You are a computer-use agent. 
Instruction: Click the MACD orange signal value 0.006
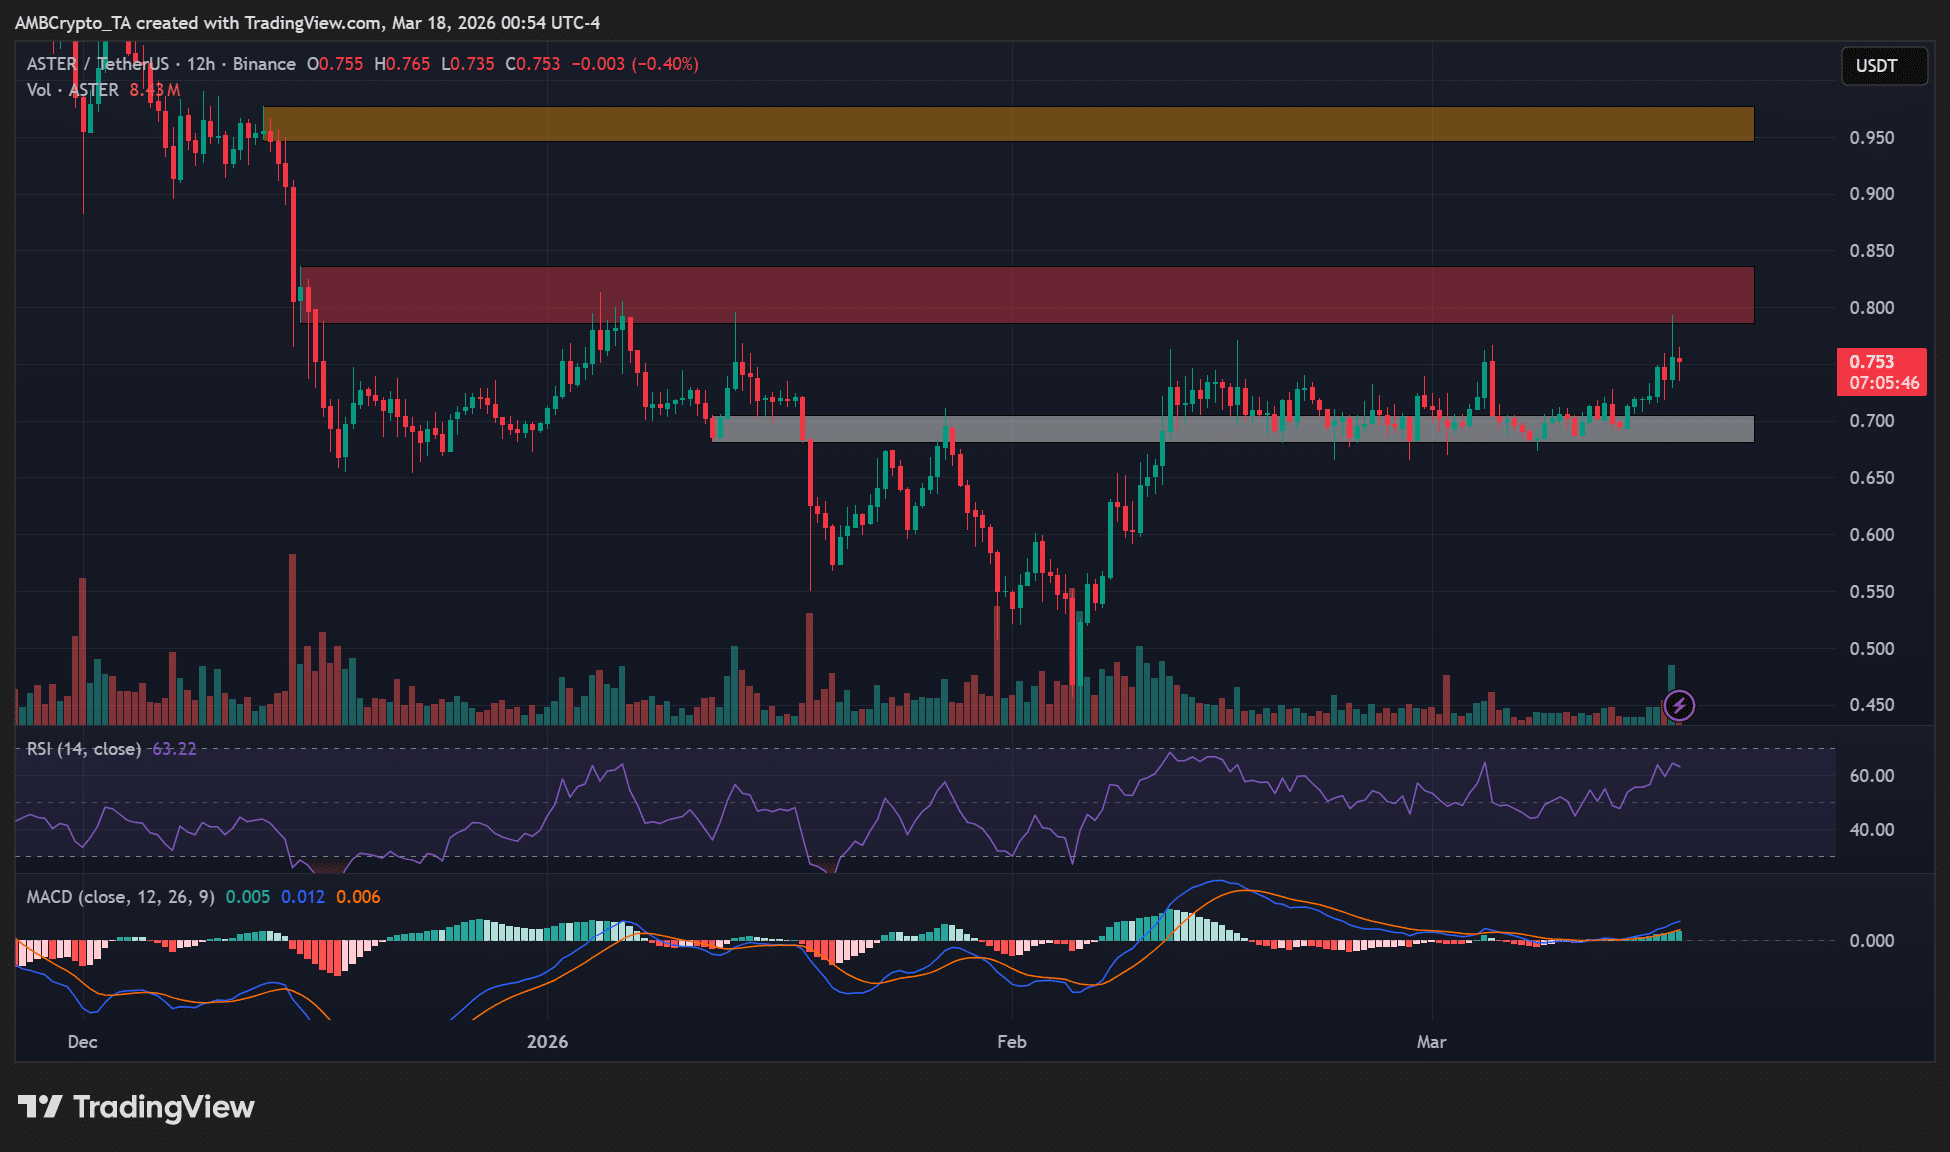point(358,897)
